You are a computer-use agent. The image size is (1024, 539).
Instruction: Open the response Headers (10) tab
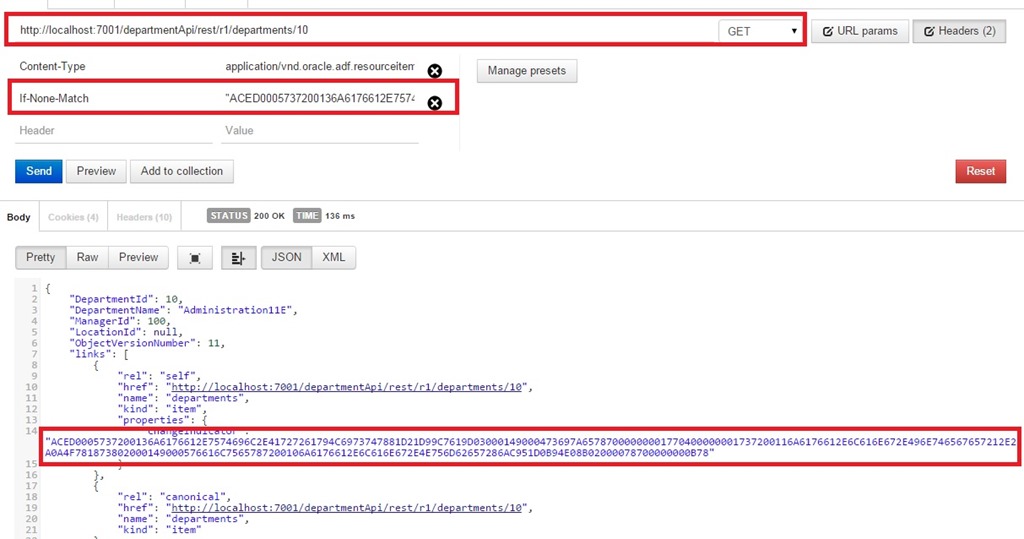click(x=144, y=217)
